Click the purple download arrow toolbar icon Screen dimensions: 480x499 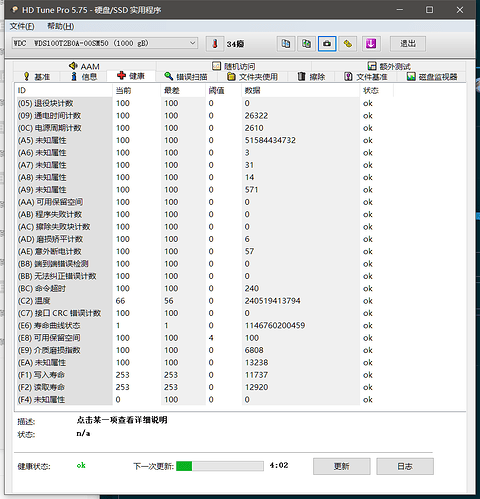click(371, 44)
